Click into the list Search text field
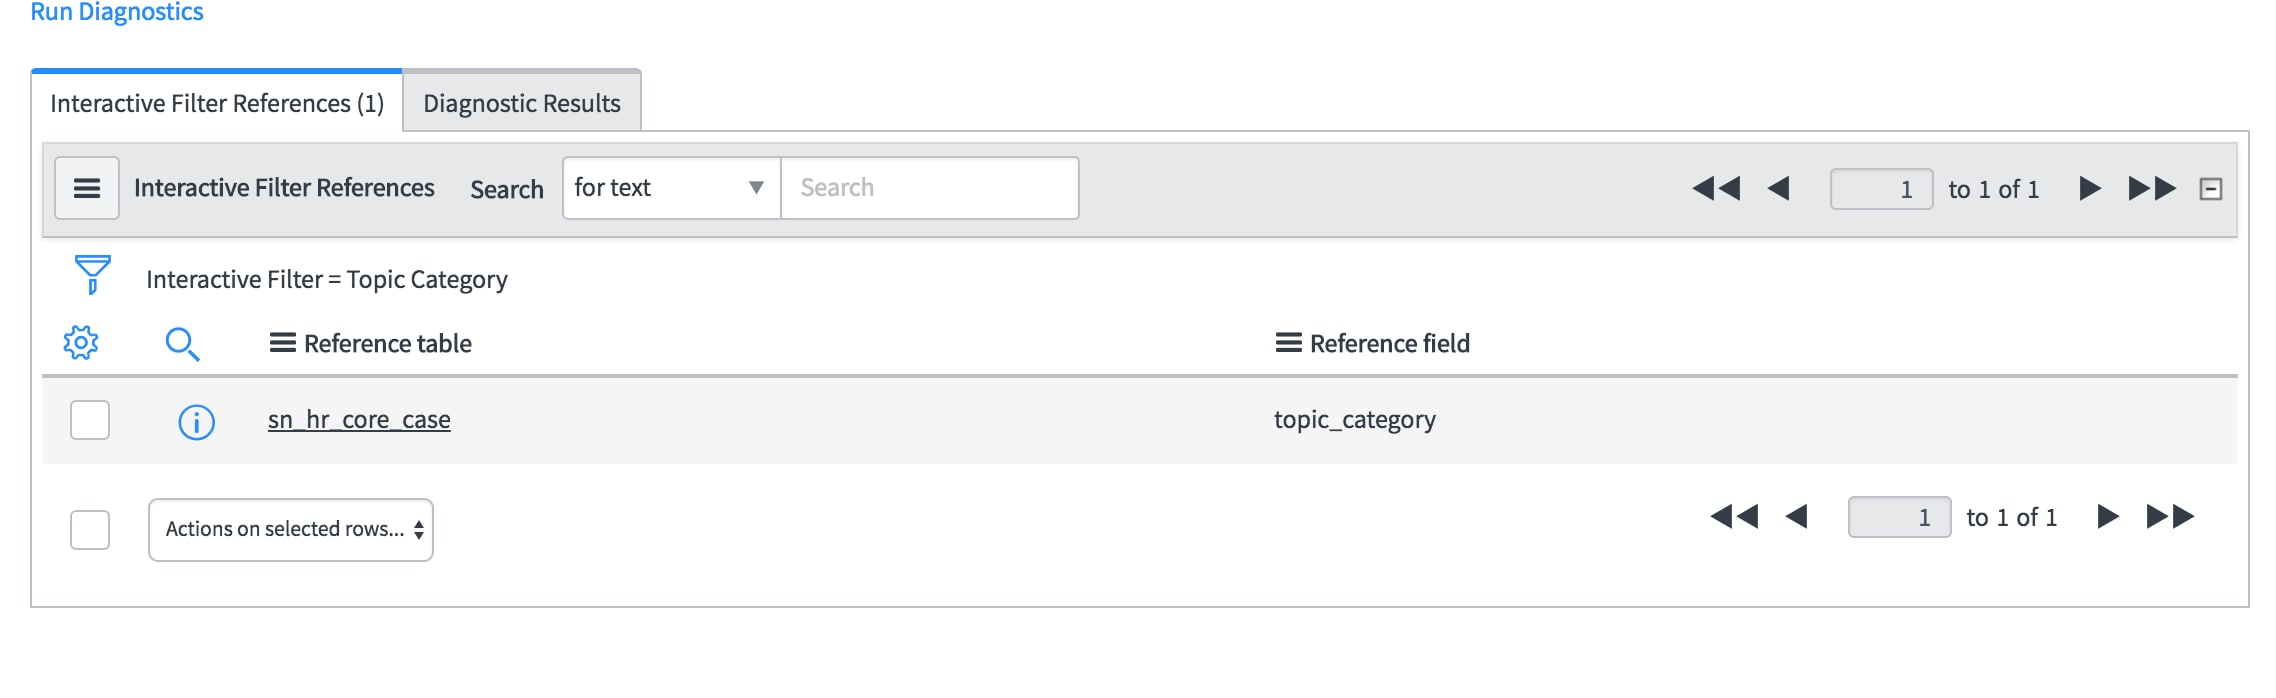The height and width of the screenshot is (698, 2276). (930, 188)
